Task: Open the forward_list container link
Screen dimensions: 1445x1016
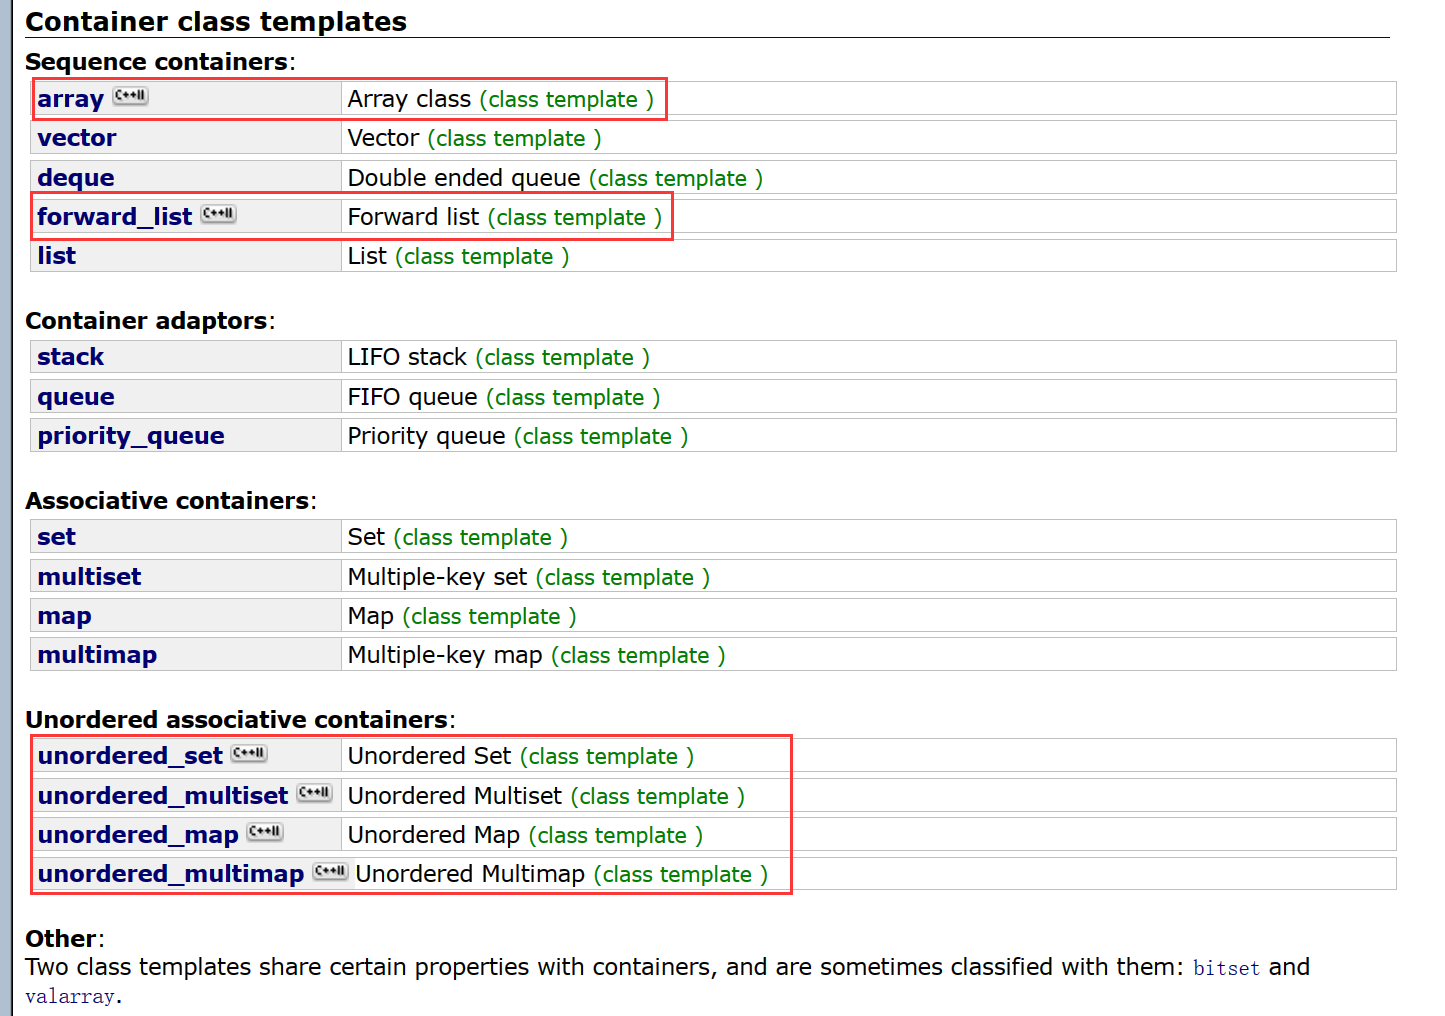Action: [x=115, y=217]
